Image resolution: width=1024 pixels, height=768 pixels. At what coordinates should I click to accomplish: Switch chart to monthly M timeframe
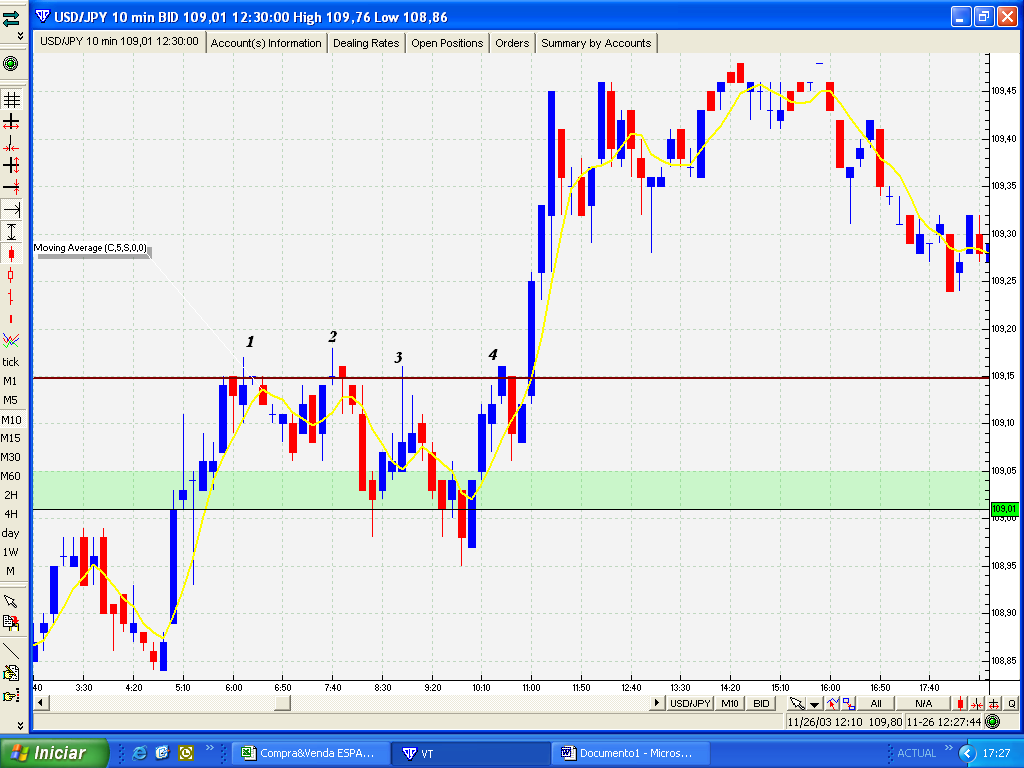tap(10, 571)
